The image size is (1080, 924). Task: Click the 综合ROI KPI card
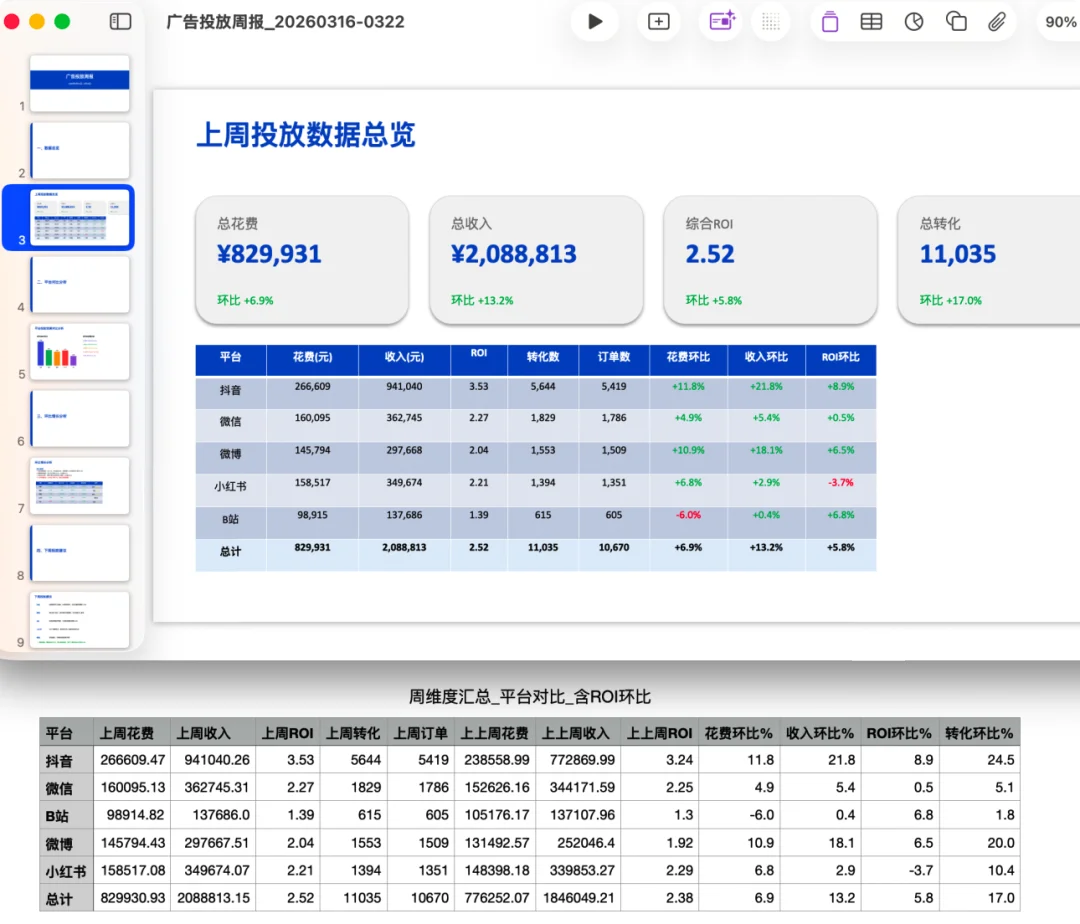tap(770, 258)
